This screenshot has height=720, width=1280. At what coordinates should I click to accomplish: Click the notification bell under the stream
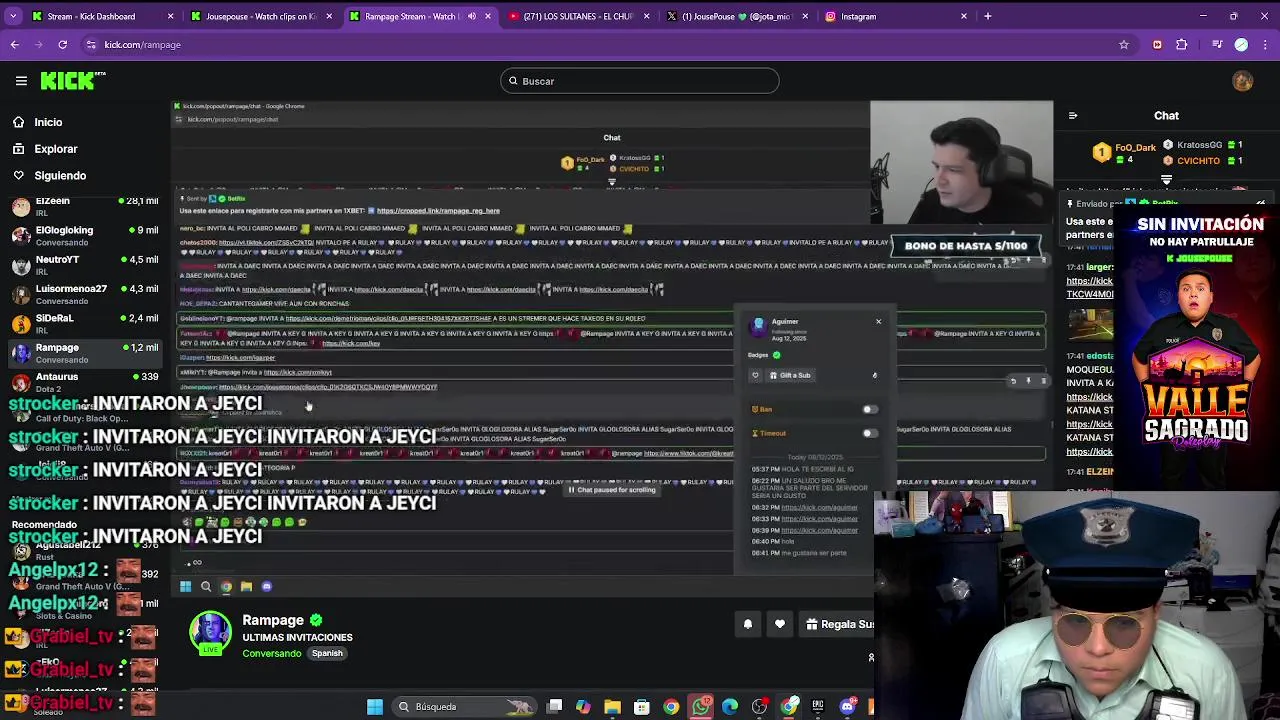point(748,624)
